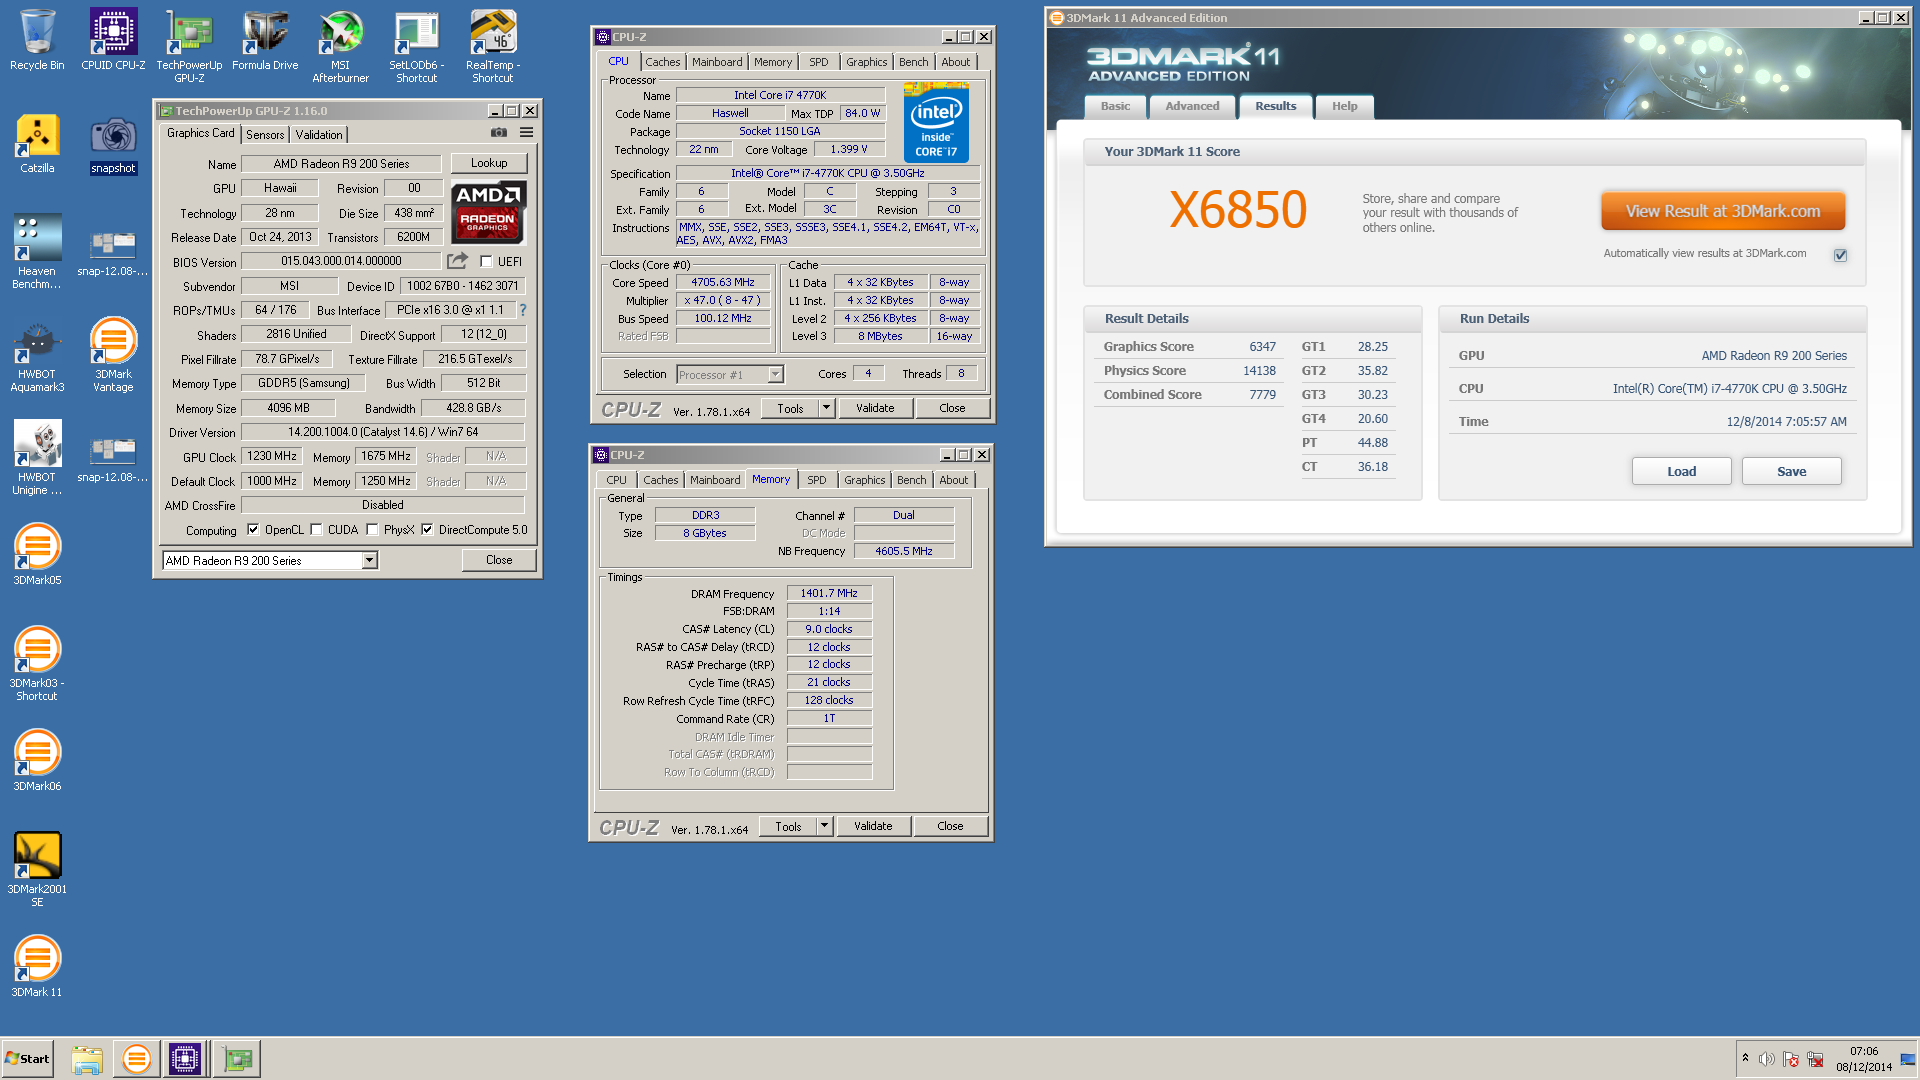1920x1080 pixels.
Task: Switch to Sensors tab in GPU-Z
Action: [265, 134]
